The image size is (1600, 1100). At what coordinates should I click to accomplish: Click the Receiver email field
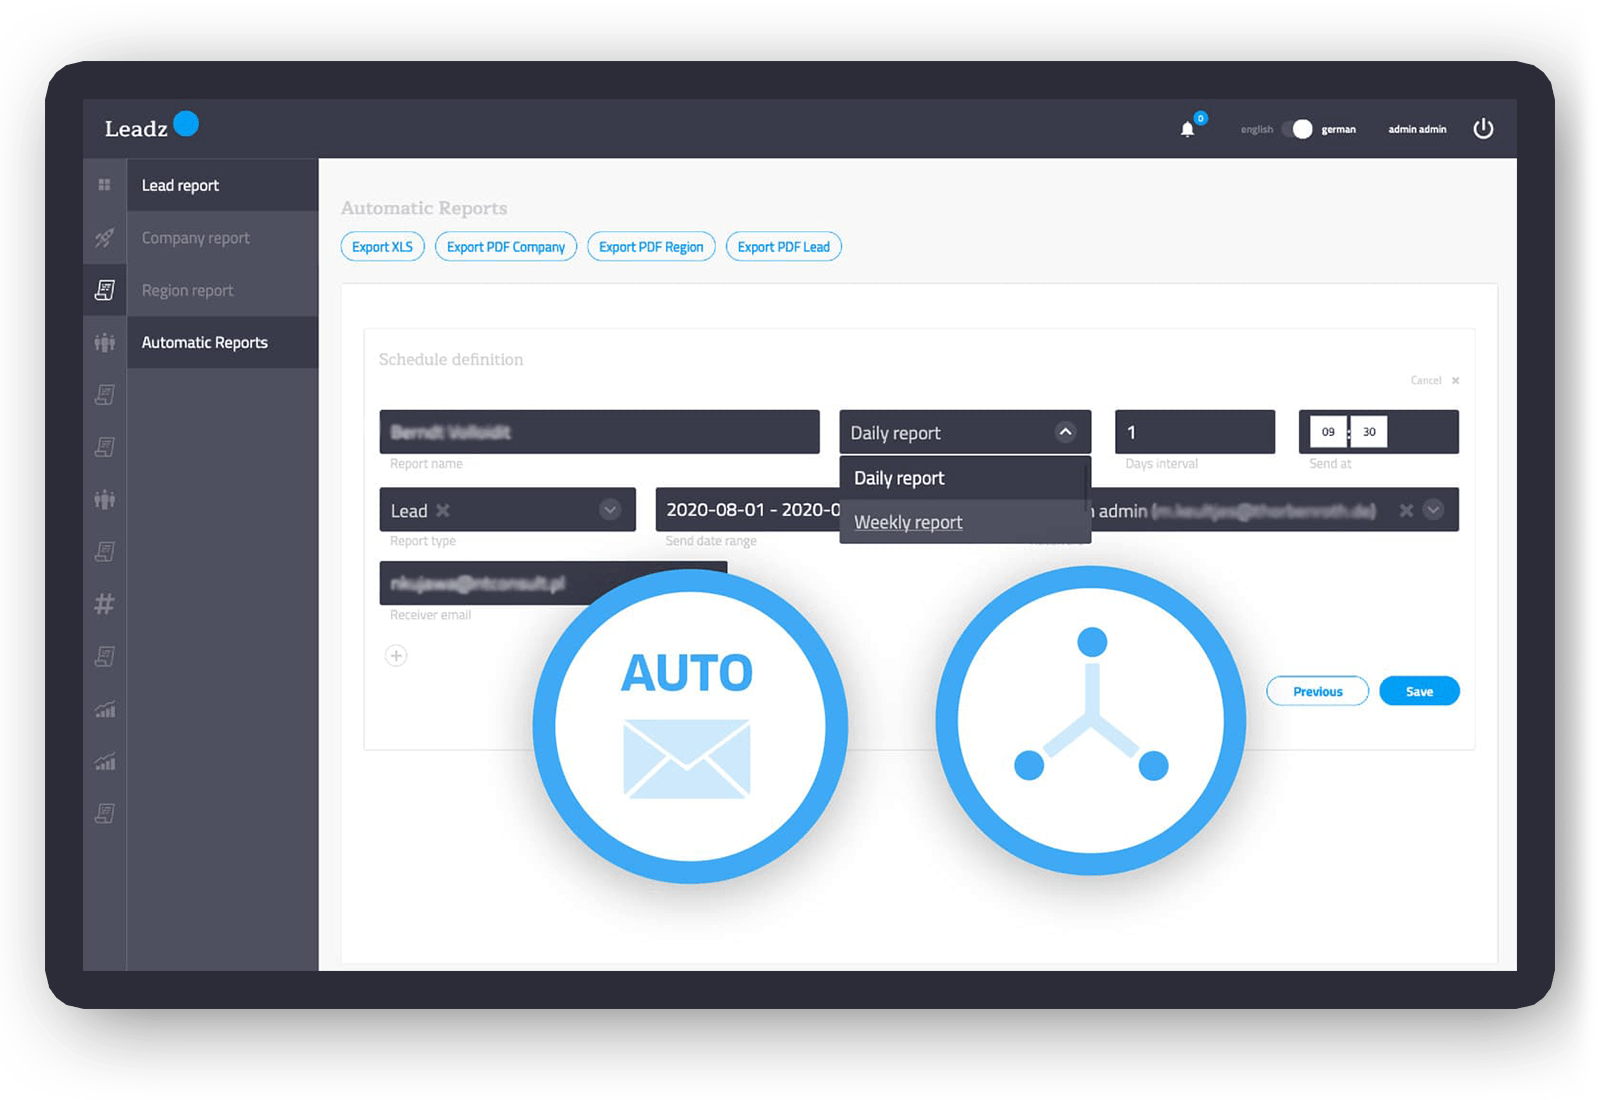553,583
